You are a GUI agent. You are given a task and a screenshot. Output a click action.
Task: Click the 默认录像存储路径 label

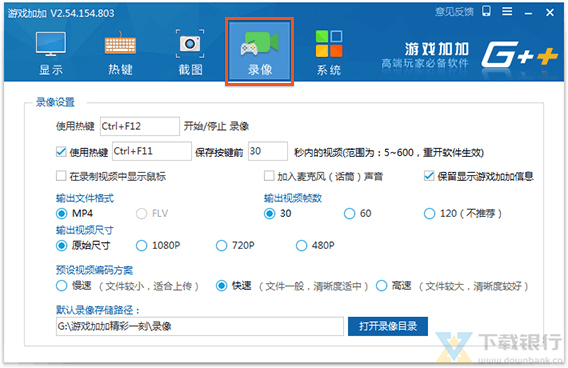pyautogui.click(x=98, y=310)
